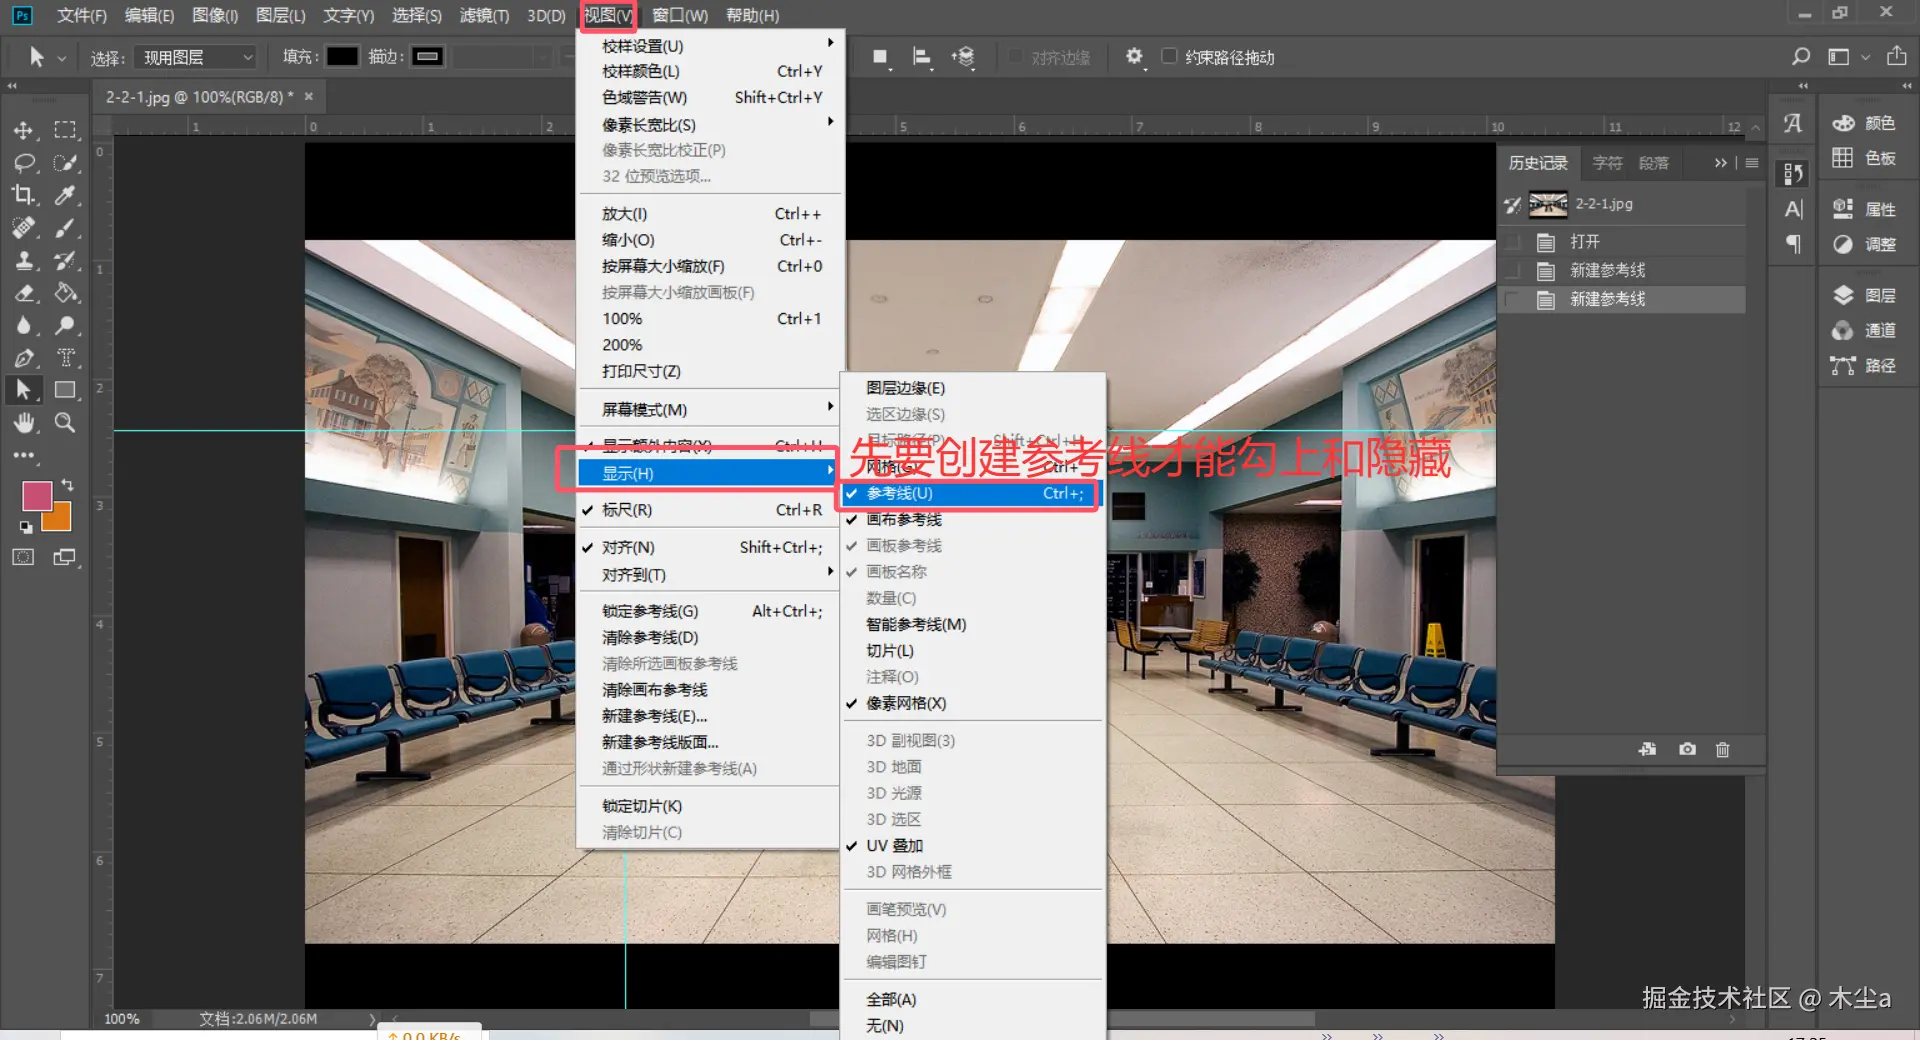Select the Eraser tool

(x=23, y=293)
